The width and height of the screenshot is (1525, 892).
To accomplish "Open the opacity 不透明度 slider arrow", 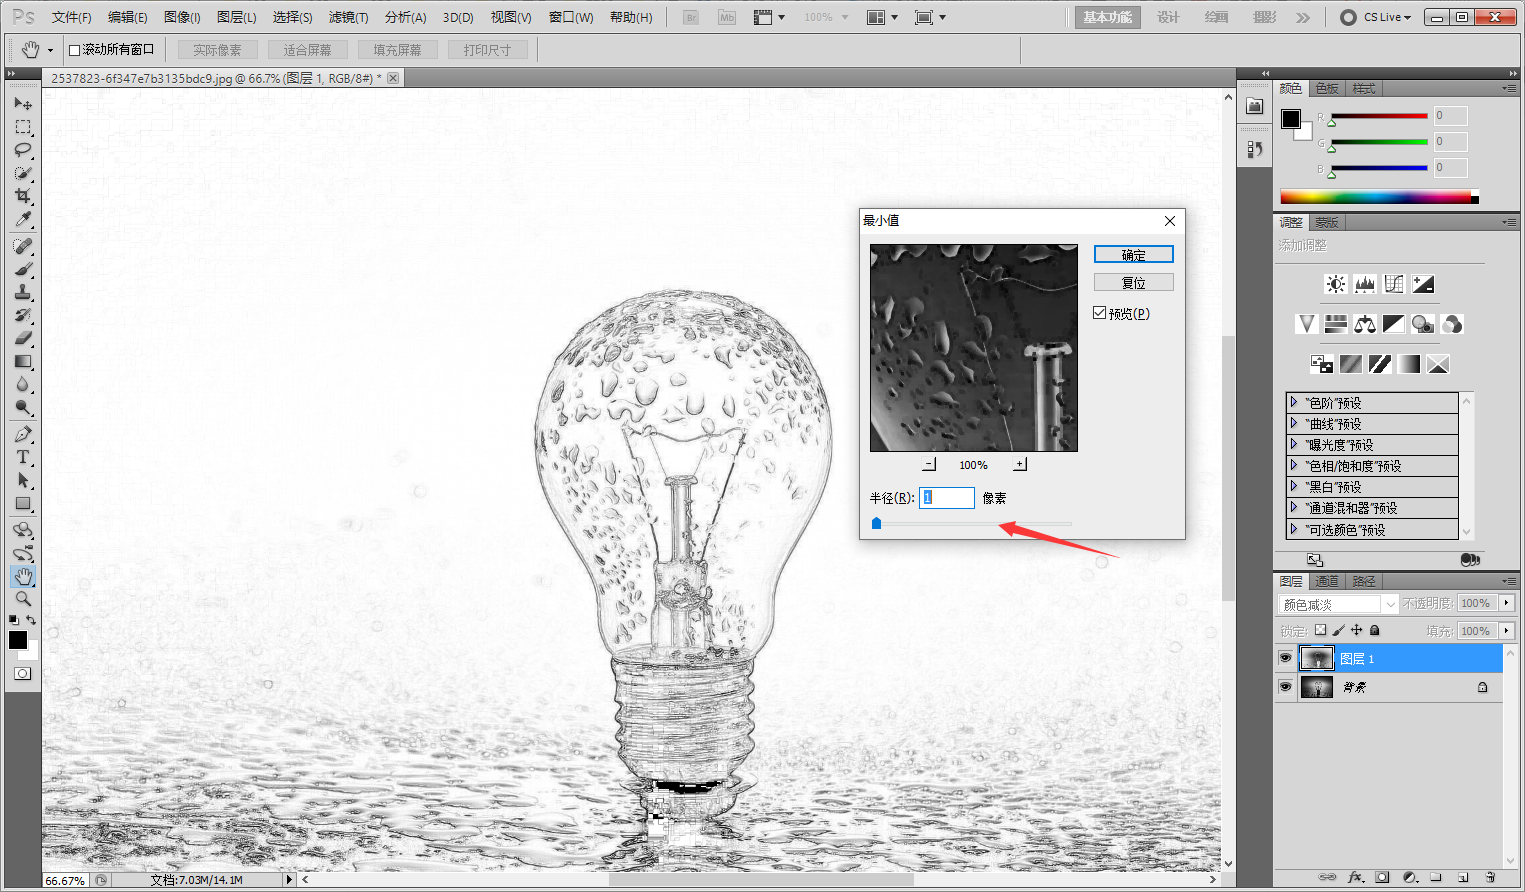I will coord(1506,603).
